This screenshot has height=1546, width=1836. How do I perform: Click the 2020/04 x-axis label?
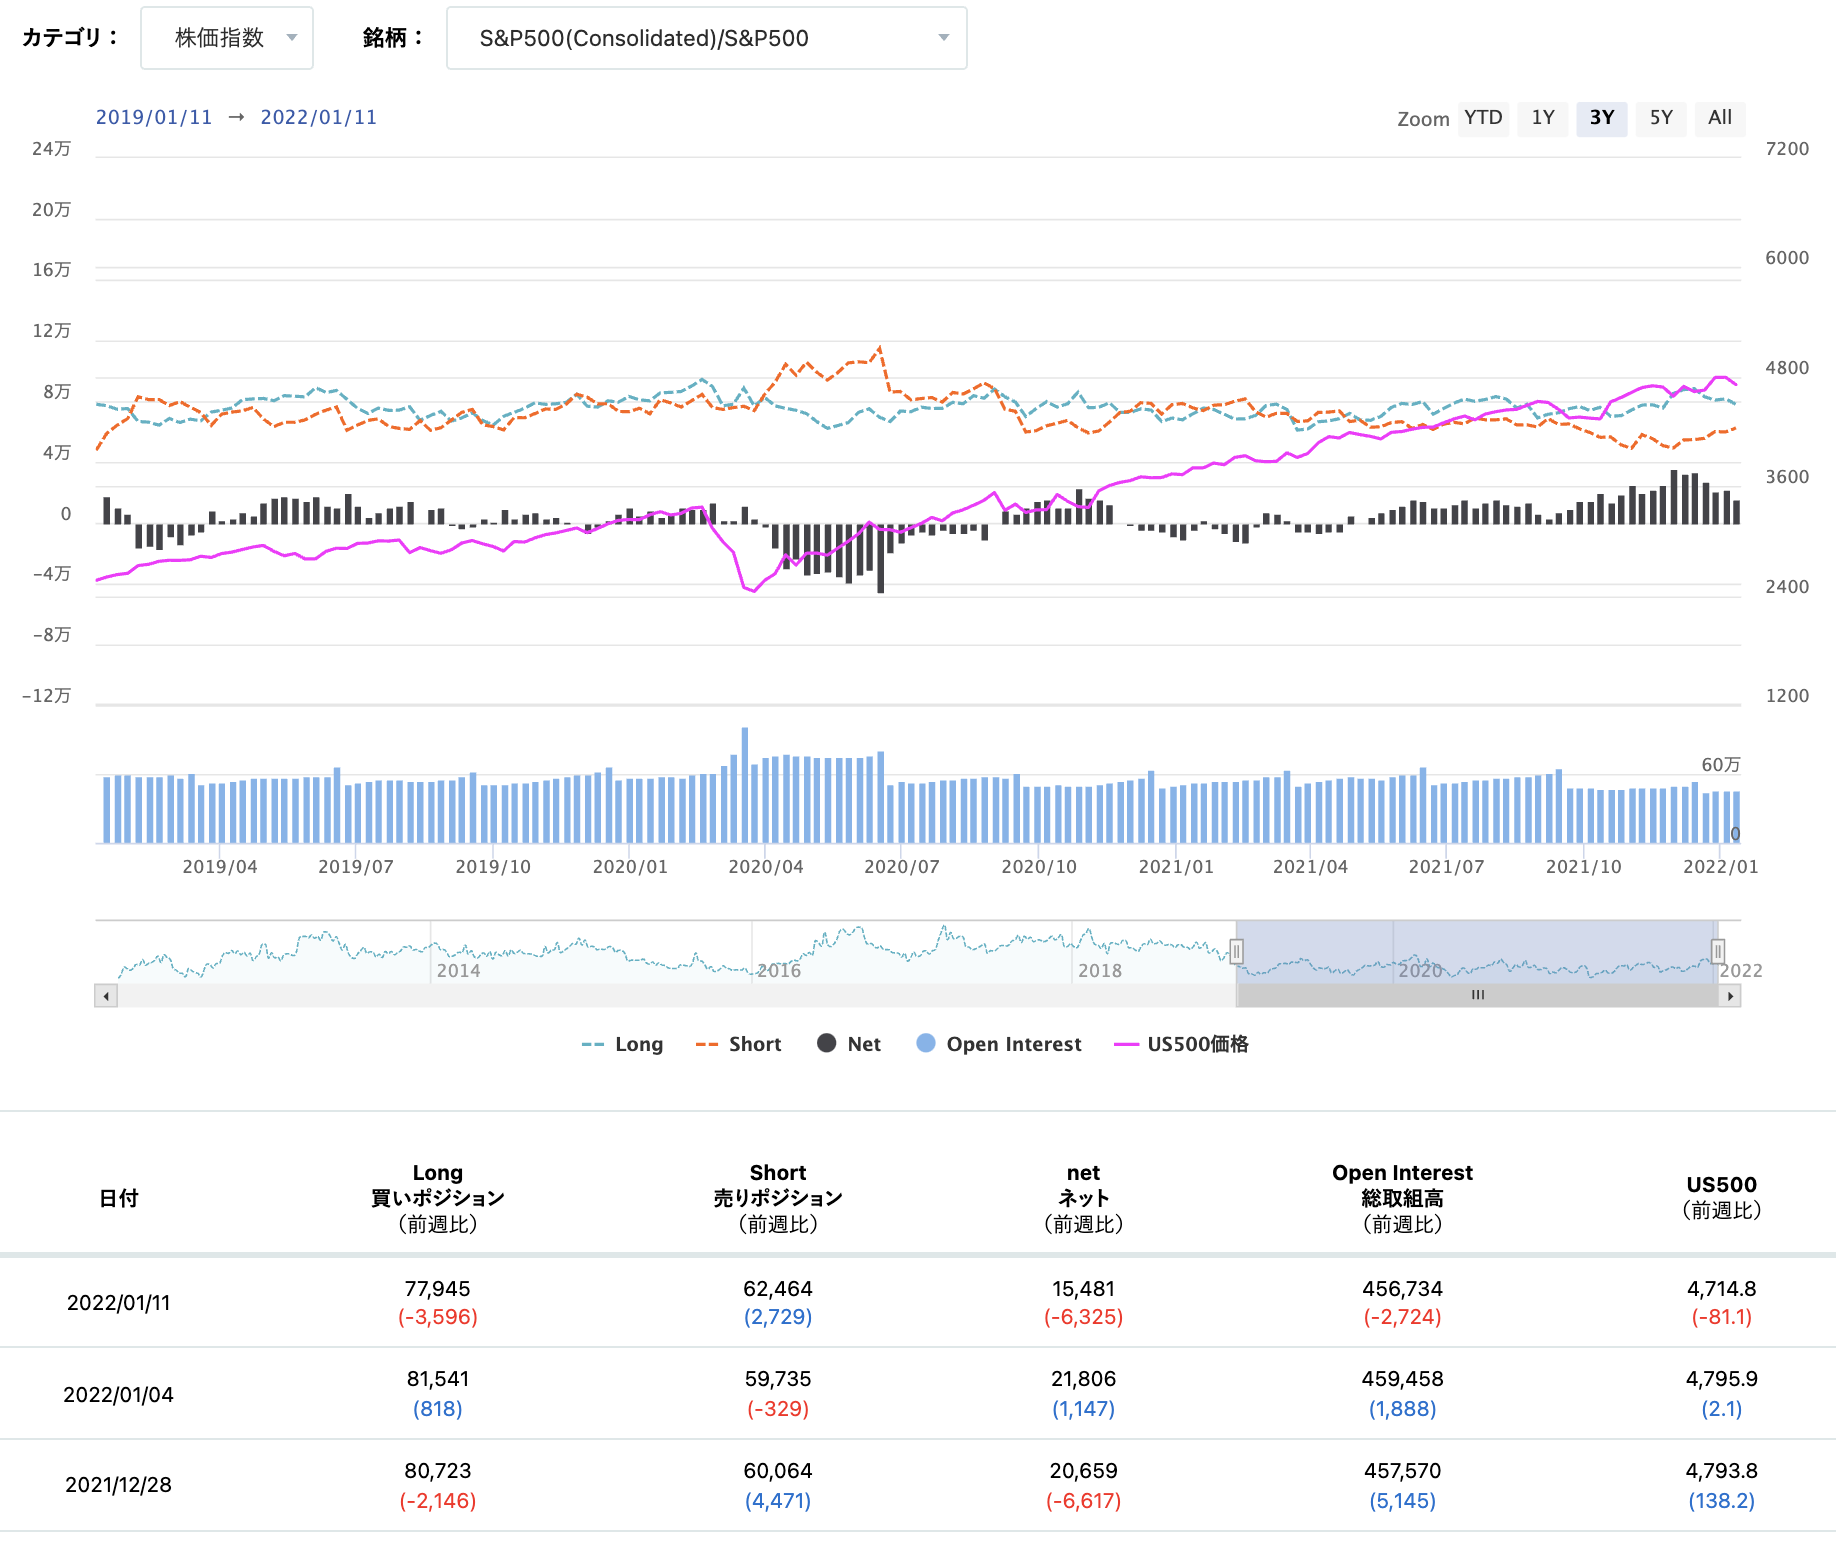click(x=766, y=867)
